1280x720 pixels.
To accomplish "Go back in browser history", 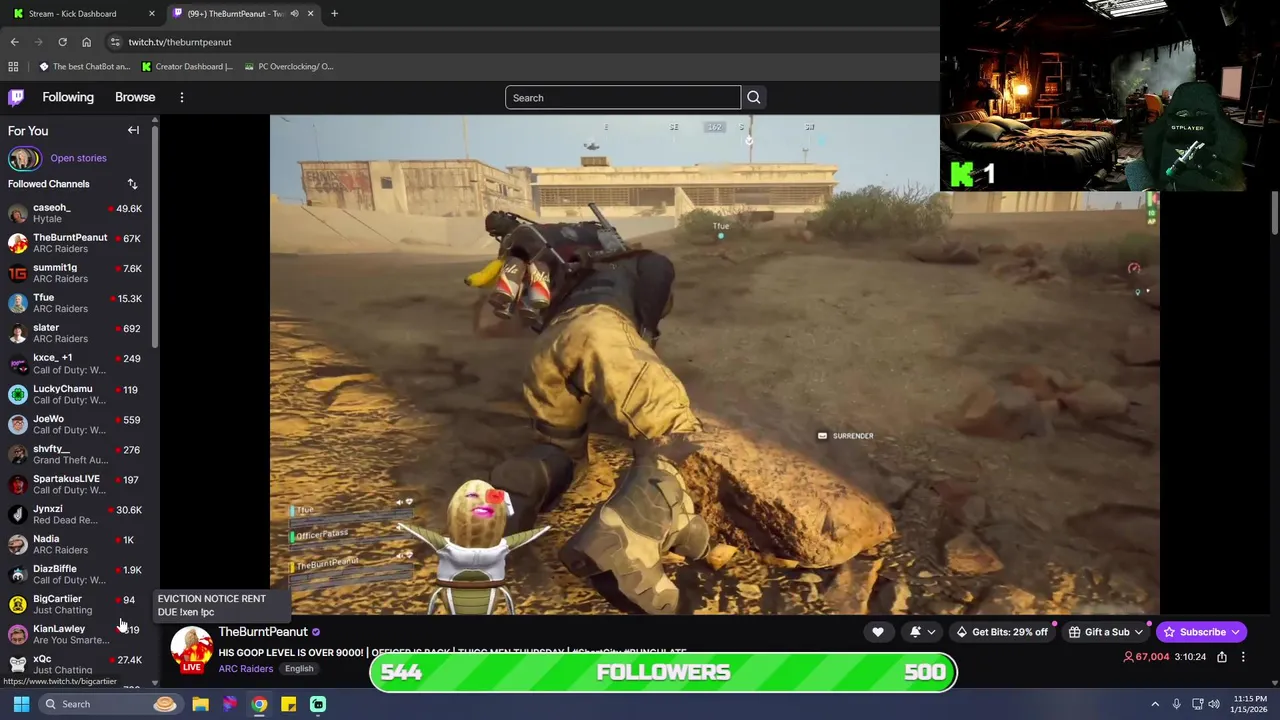I will click(14, 42).
